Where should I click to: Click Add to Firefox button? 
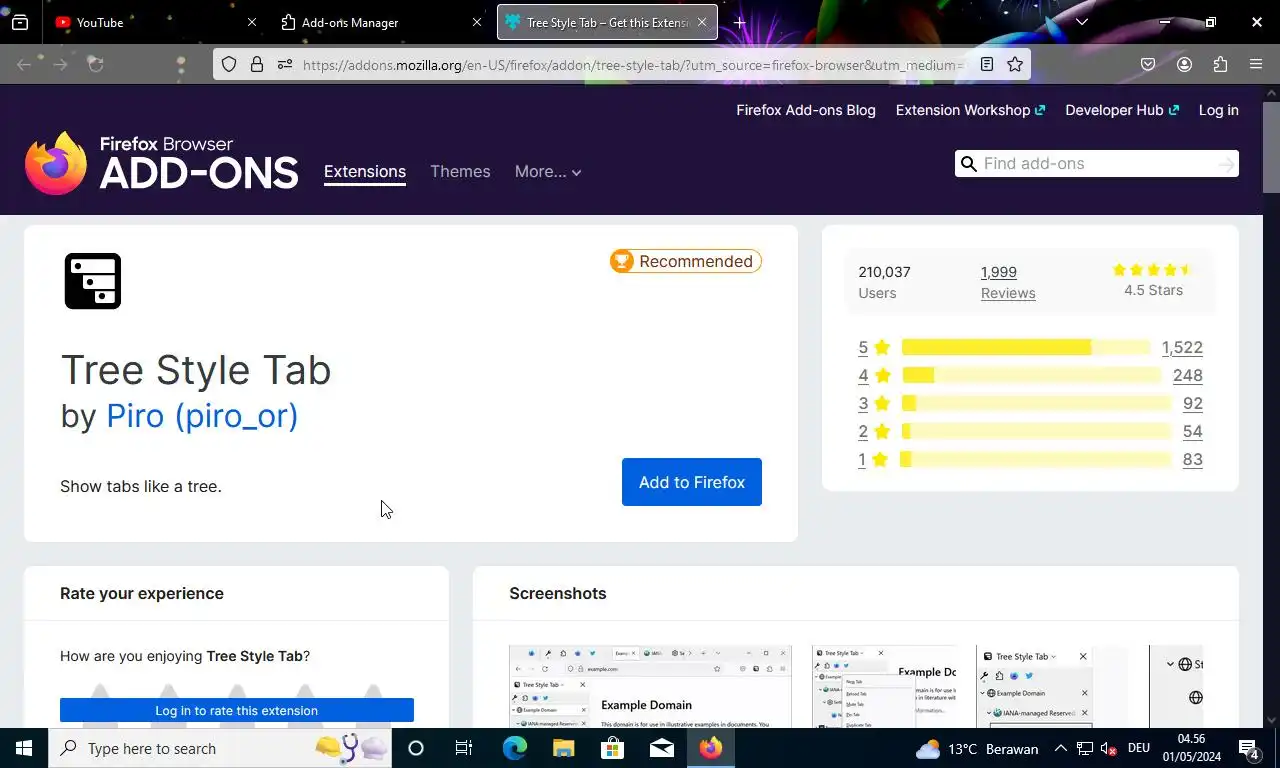692,482
